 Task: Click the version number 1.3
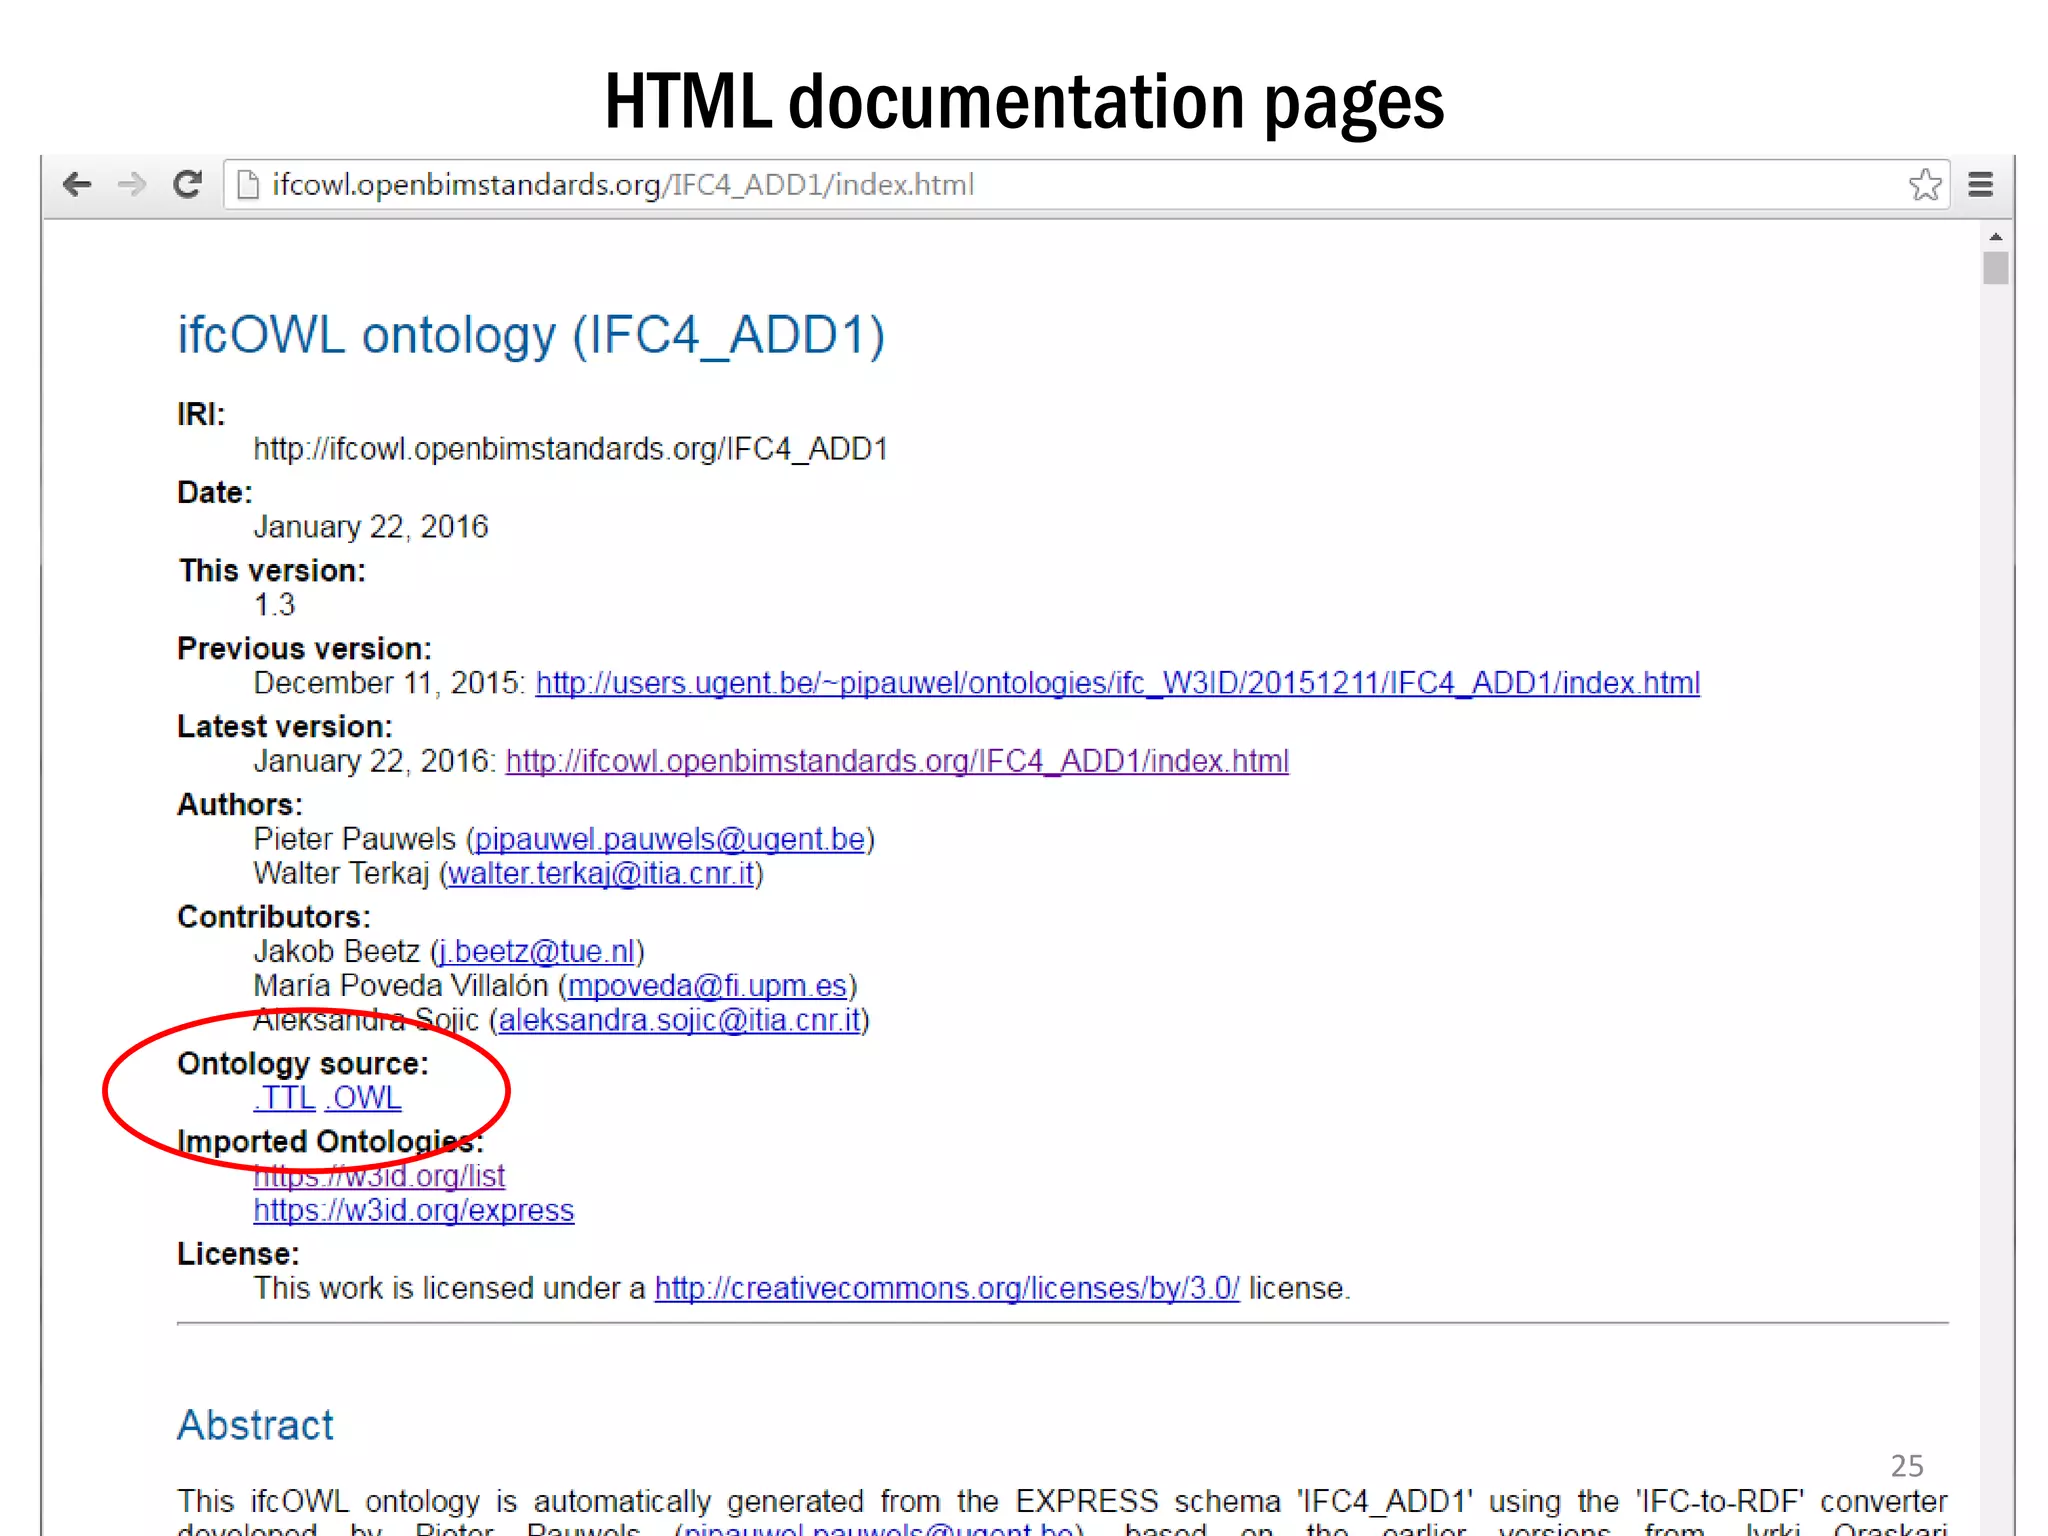(x=274, y=605)
